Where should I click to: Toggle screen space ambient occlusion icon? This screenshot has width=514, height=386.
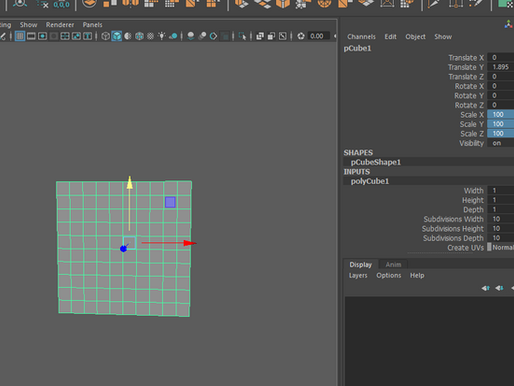click(191, 36)
